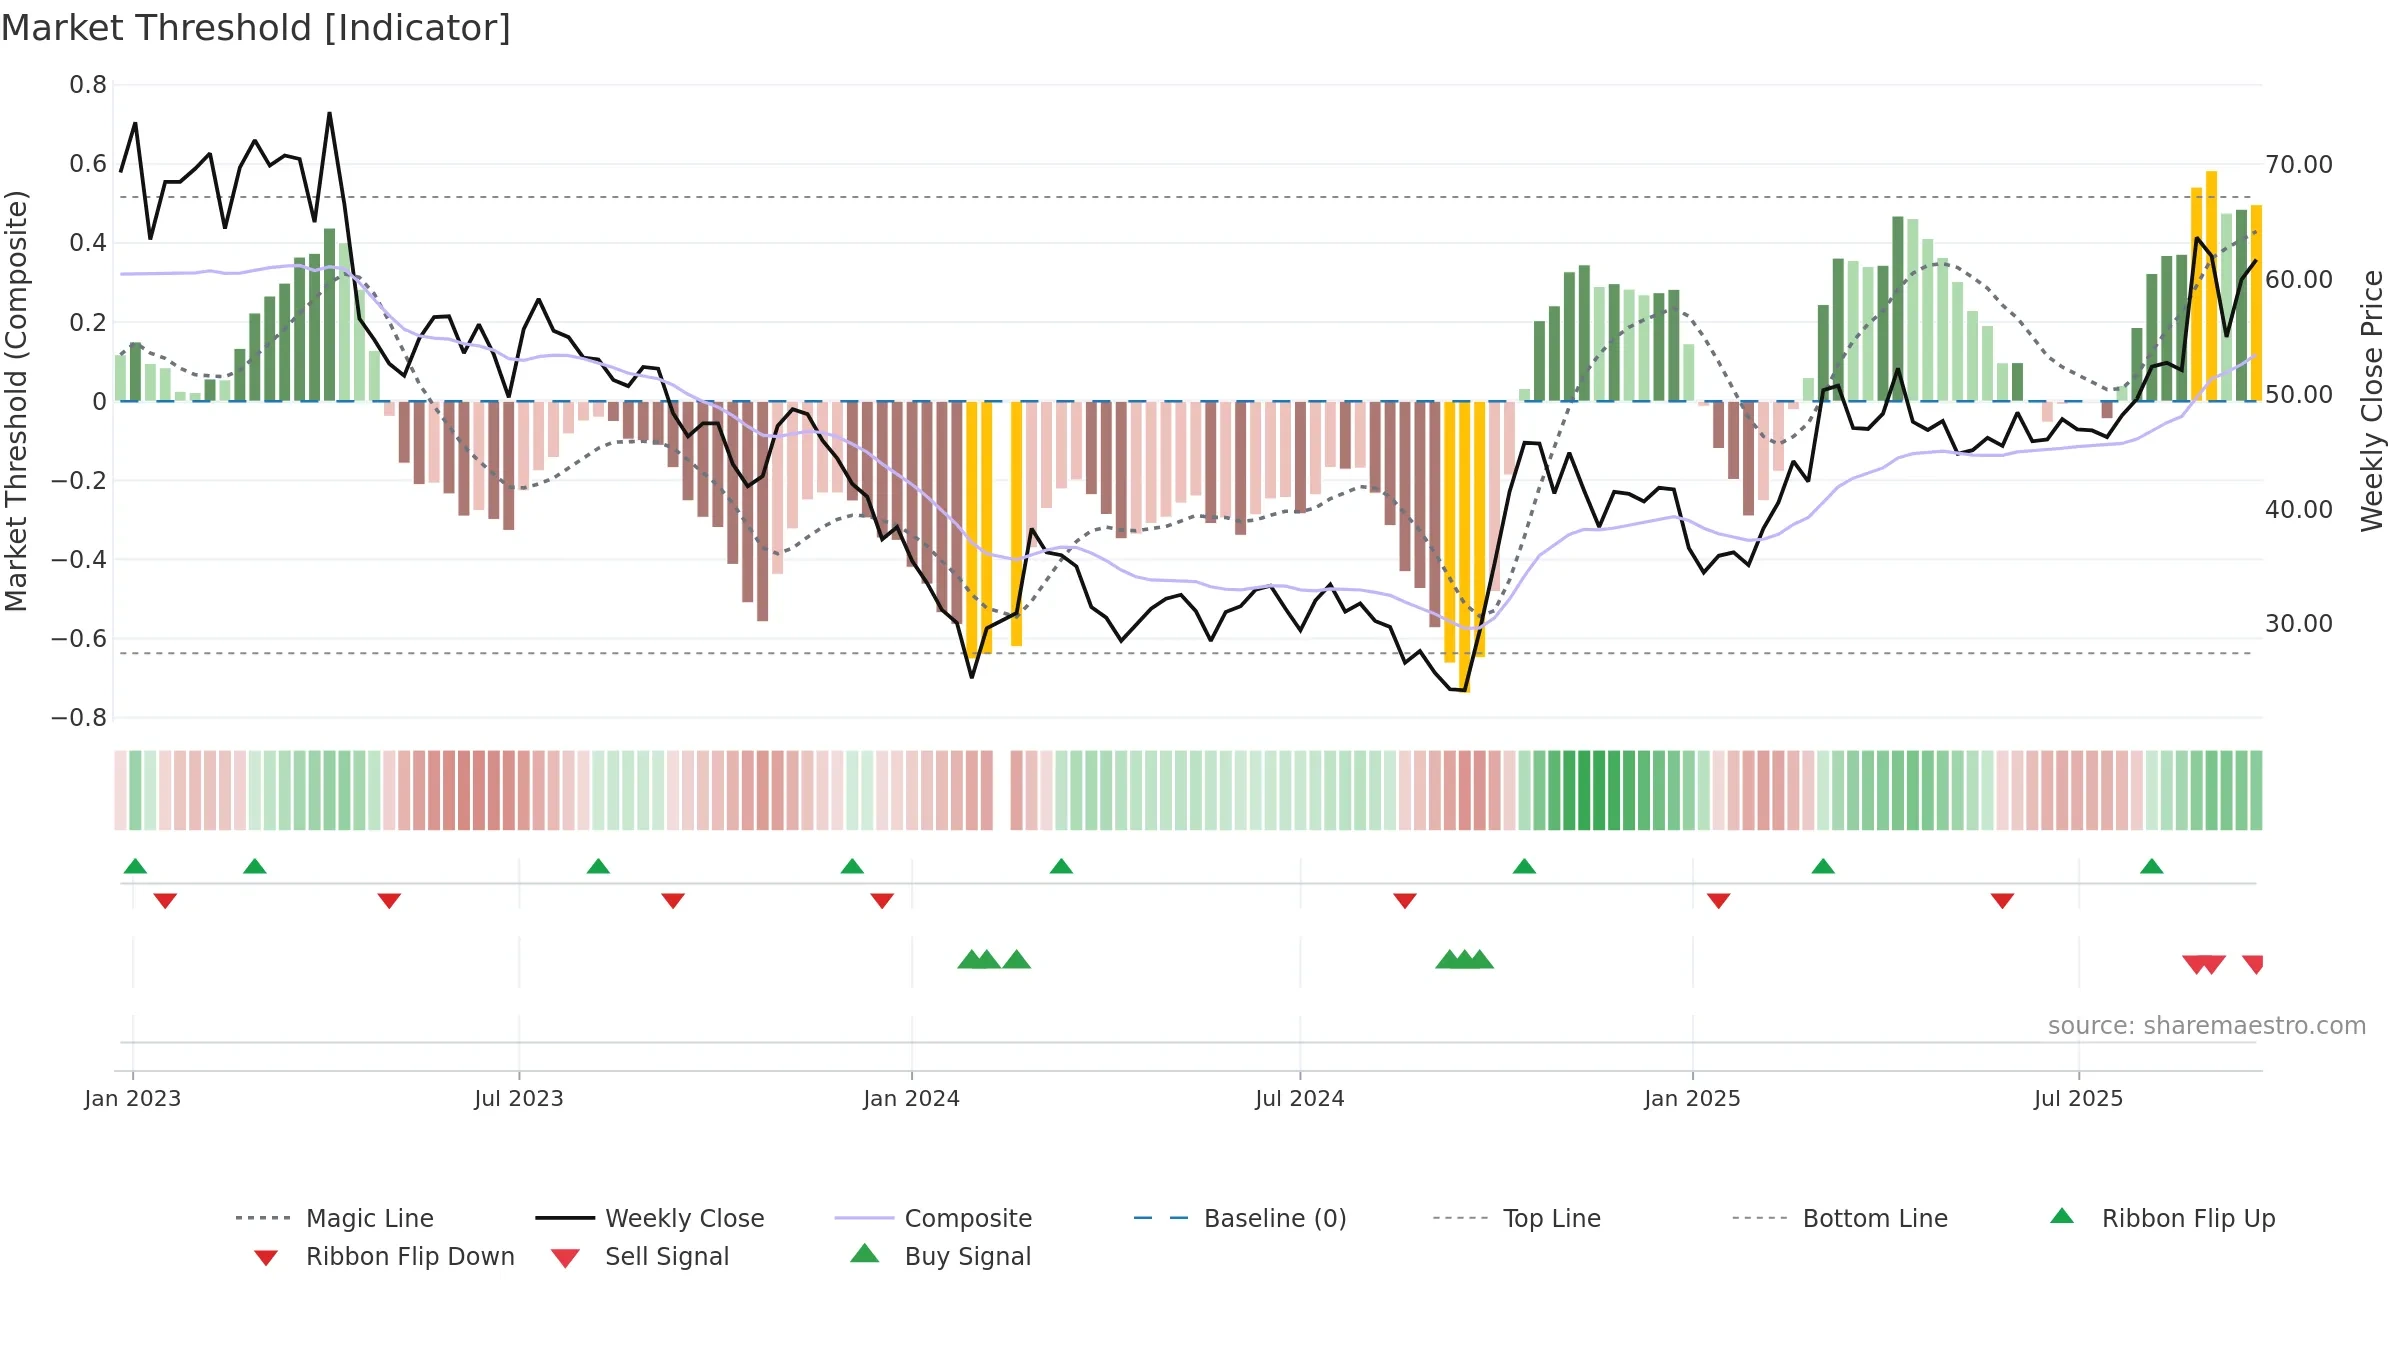Image resolution: width=2400 pixels, height=1350 pixels.
Task: Click the 0.6 left axis tick
Action: point(88,164)
